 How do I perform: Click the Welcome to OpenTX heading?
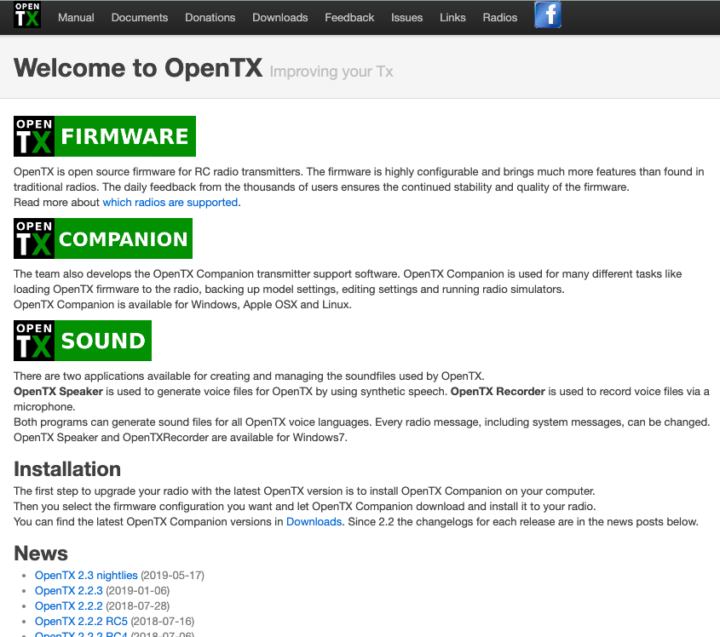pos(138,69)
